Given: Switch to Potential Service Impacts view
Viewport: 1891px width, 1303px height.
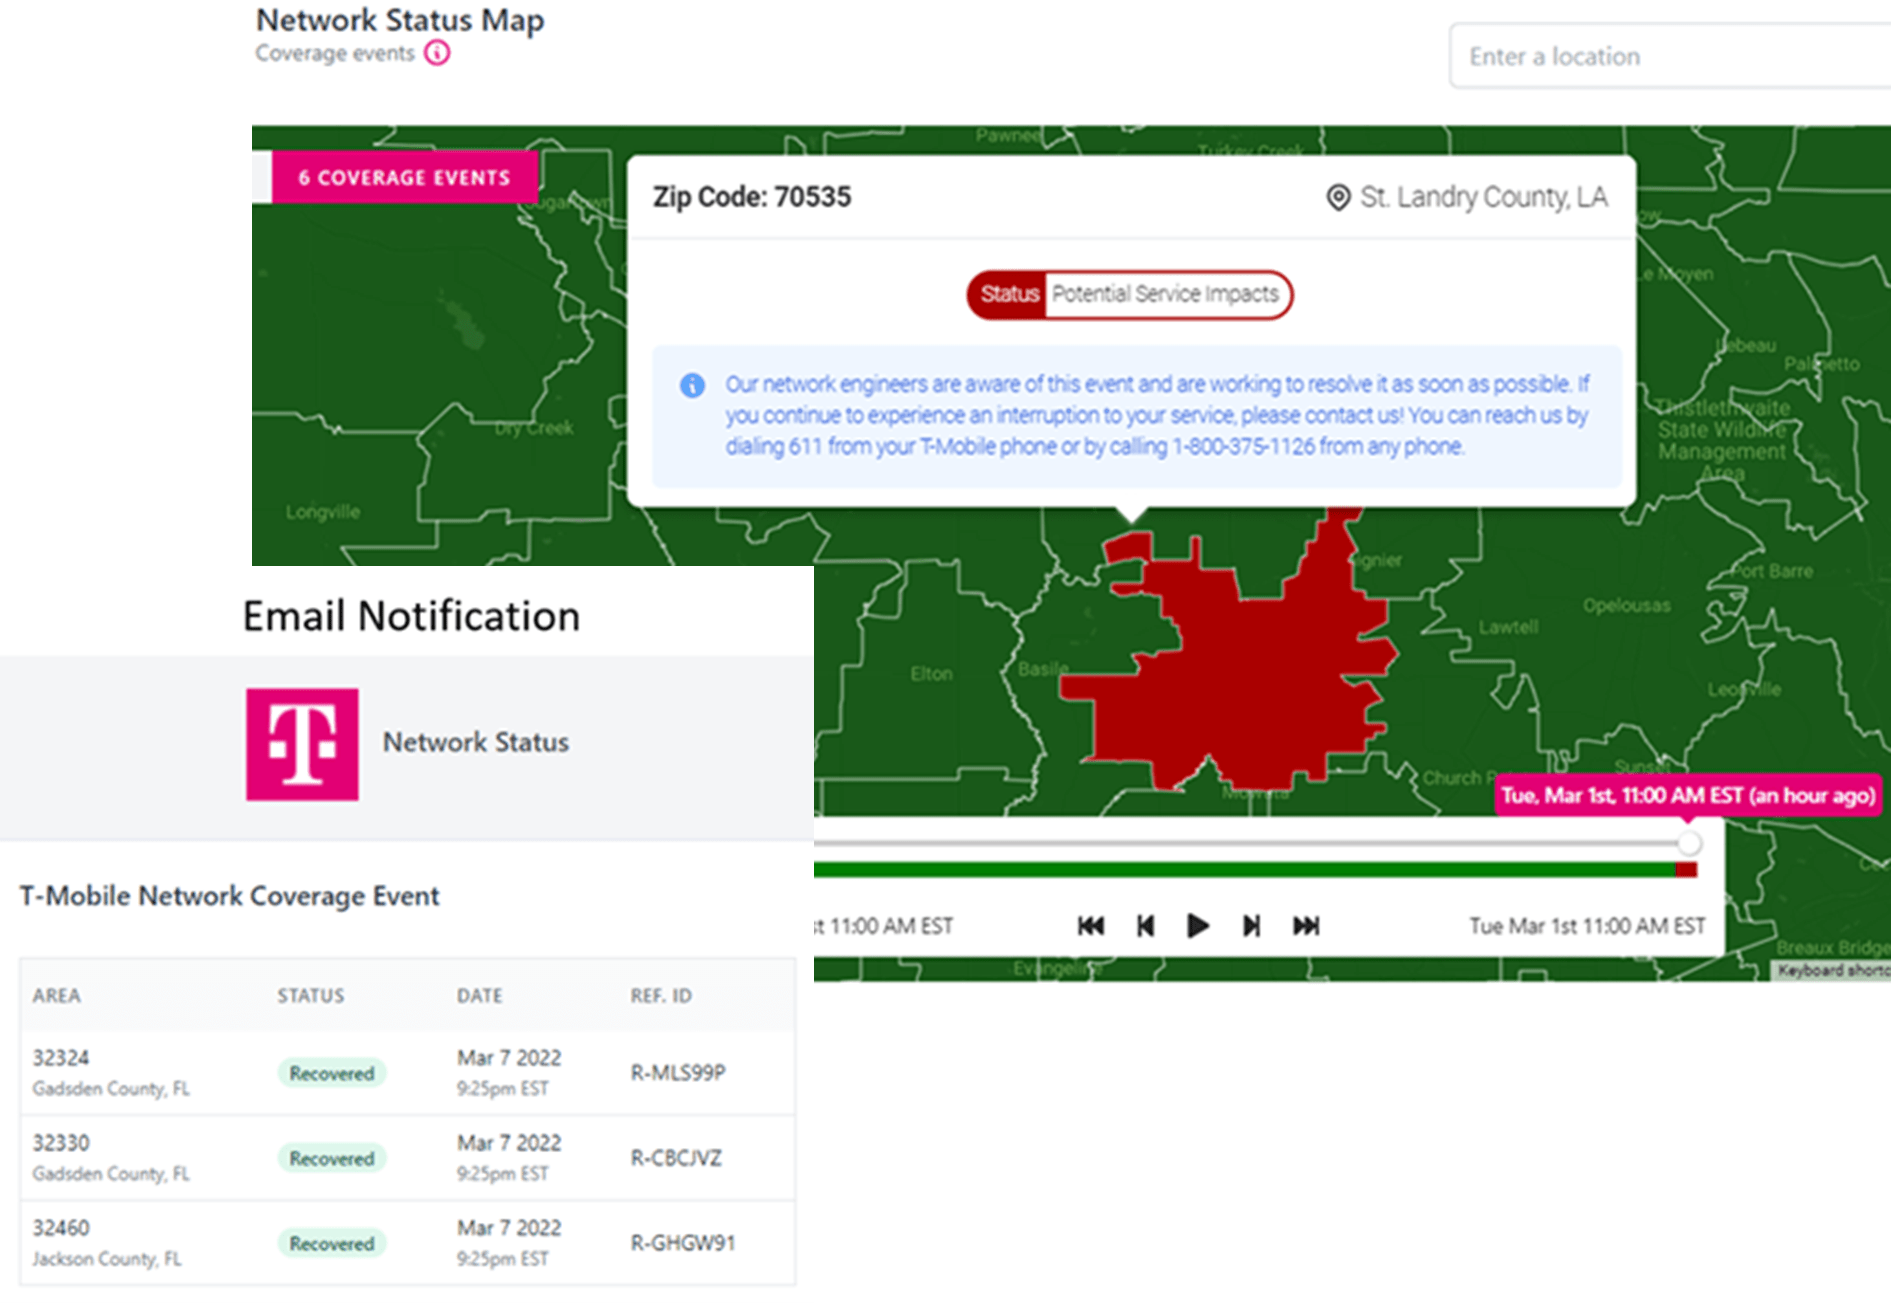Looking at the screenshot, I should pos(1165,294).
